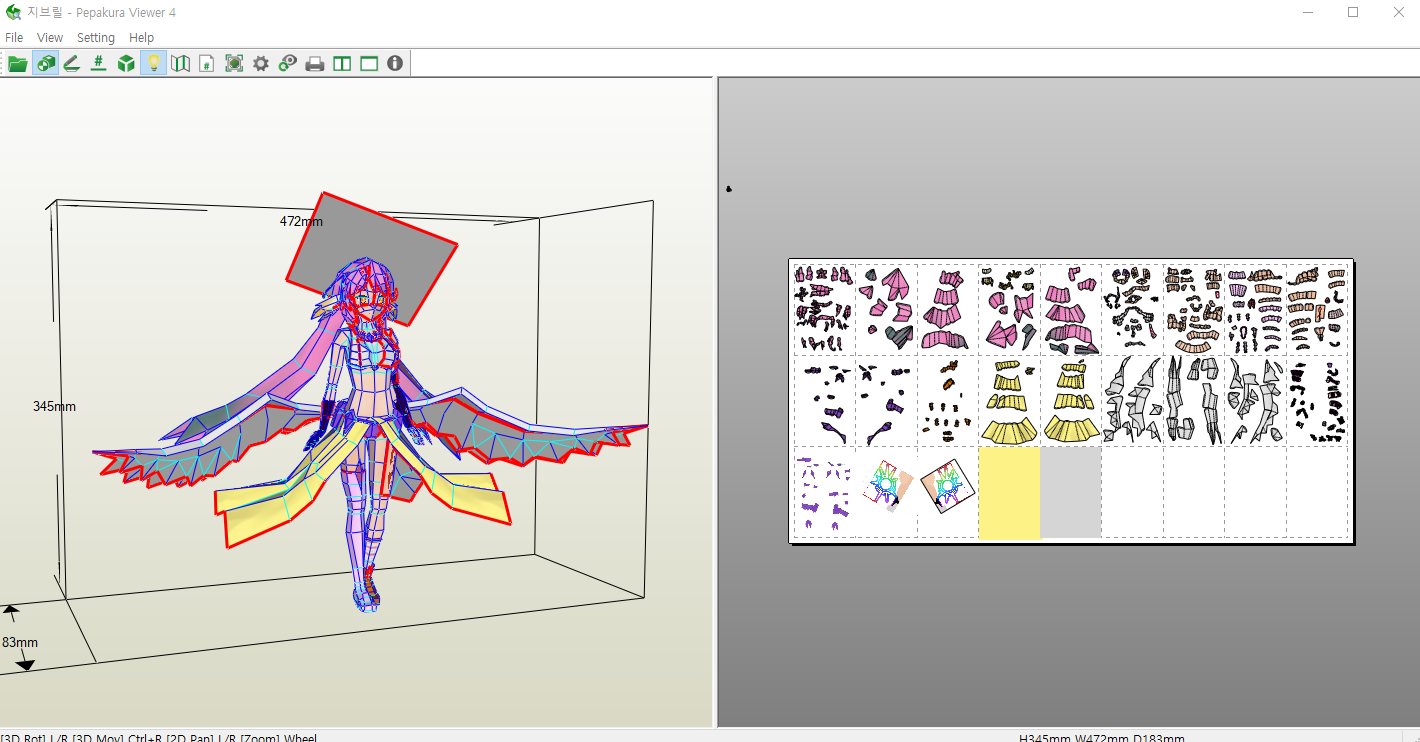Click the 472mm width dimension label

(301, 221)
